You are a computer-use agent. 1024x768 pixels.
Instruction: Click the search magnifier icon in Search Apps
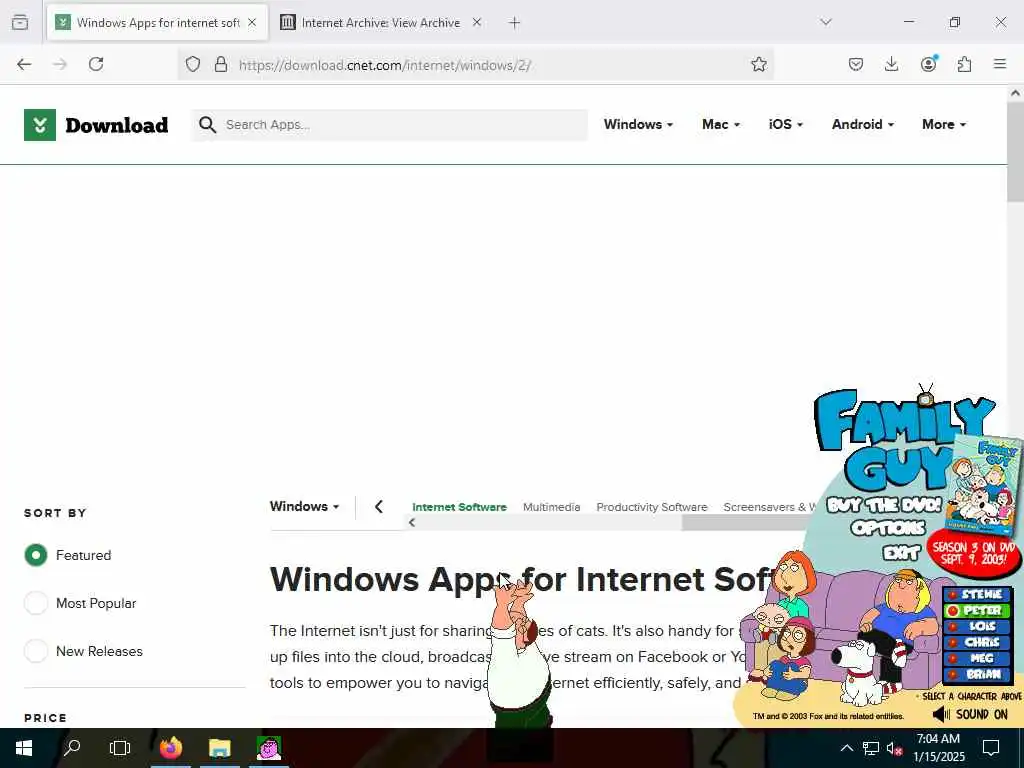[207, 124]
